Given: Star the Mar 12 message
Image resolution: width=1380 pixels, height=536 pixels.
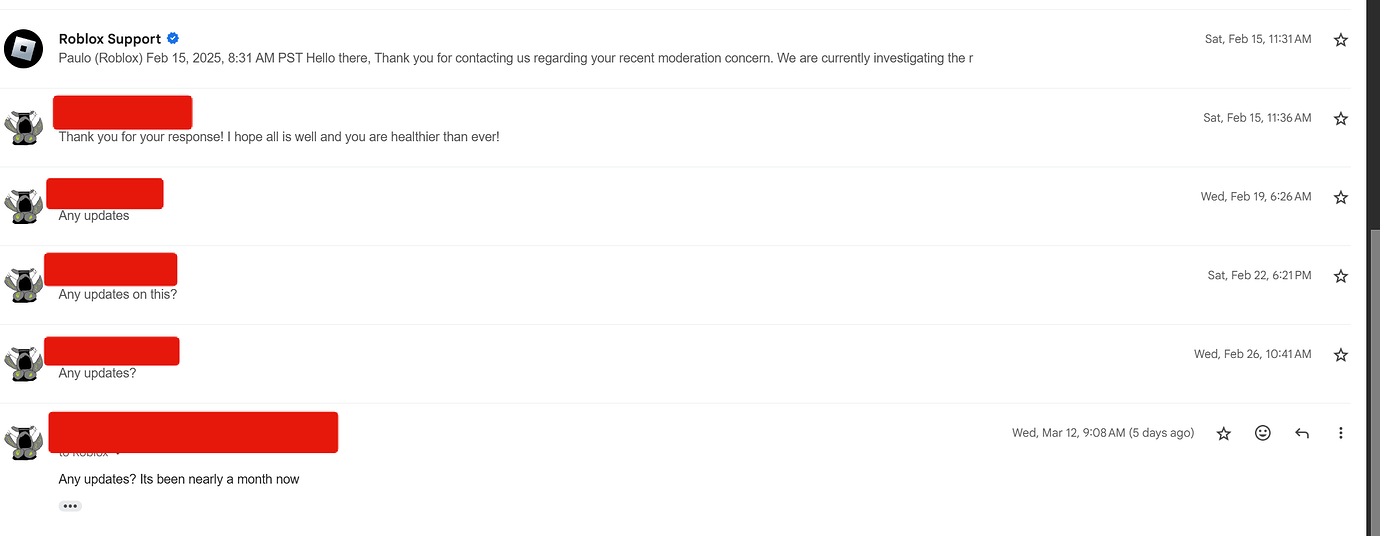Looking at the screenshot, I should [1223, 434].
